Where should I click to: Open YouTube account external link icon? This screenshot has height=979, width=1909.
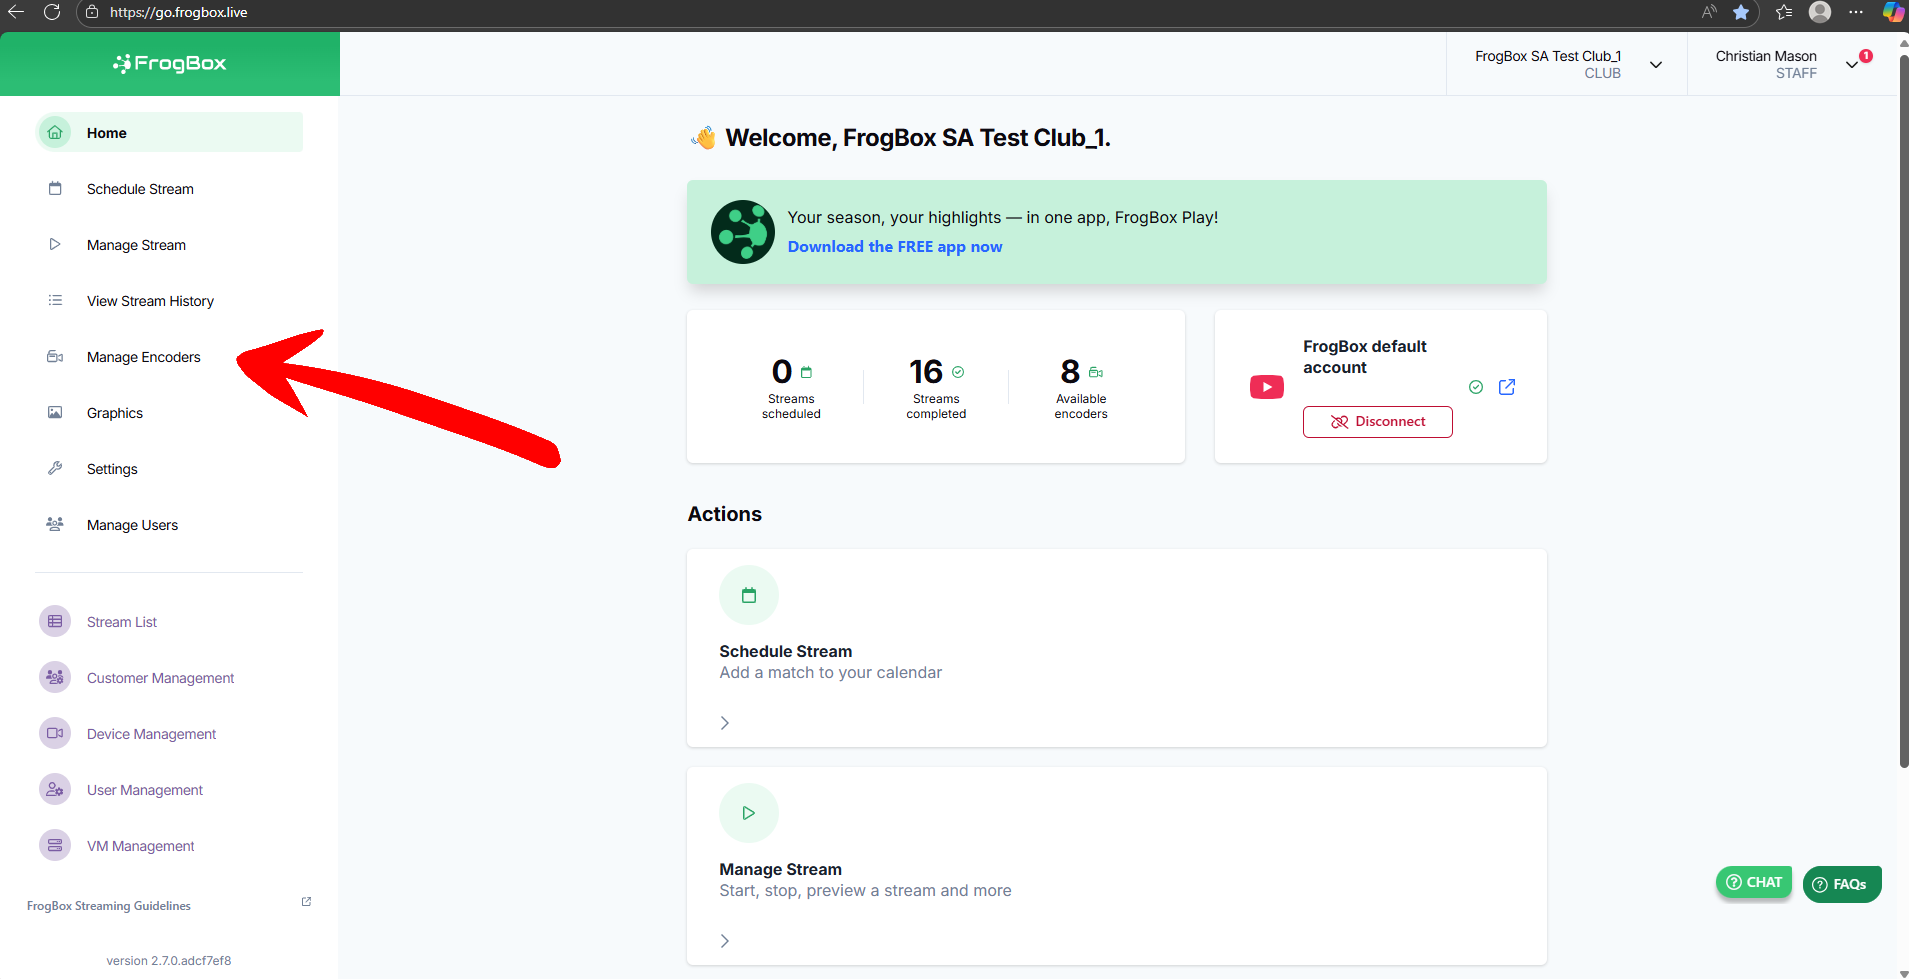tap(1507, 387)
